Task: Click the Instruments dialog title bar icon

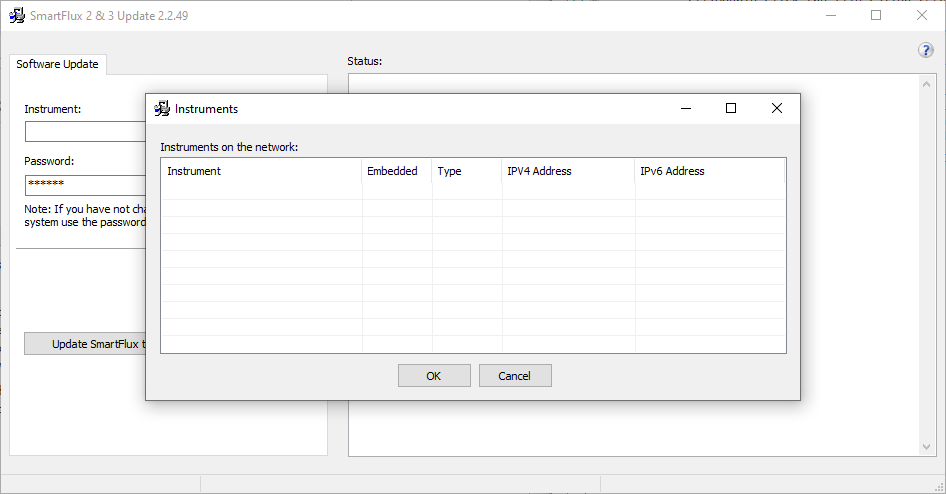Action: pyautogui.click(x=161, y=109)
